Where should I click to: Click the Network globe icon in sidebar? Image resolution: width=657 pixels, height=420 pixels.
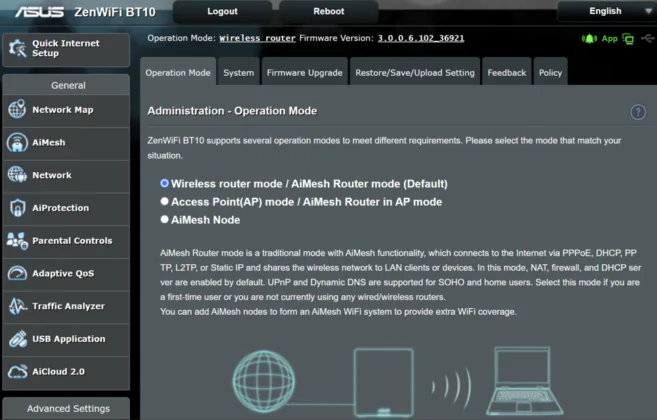[17, 174]
